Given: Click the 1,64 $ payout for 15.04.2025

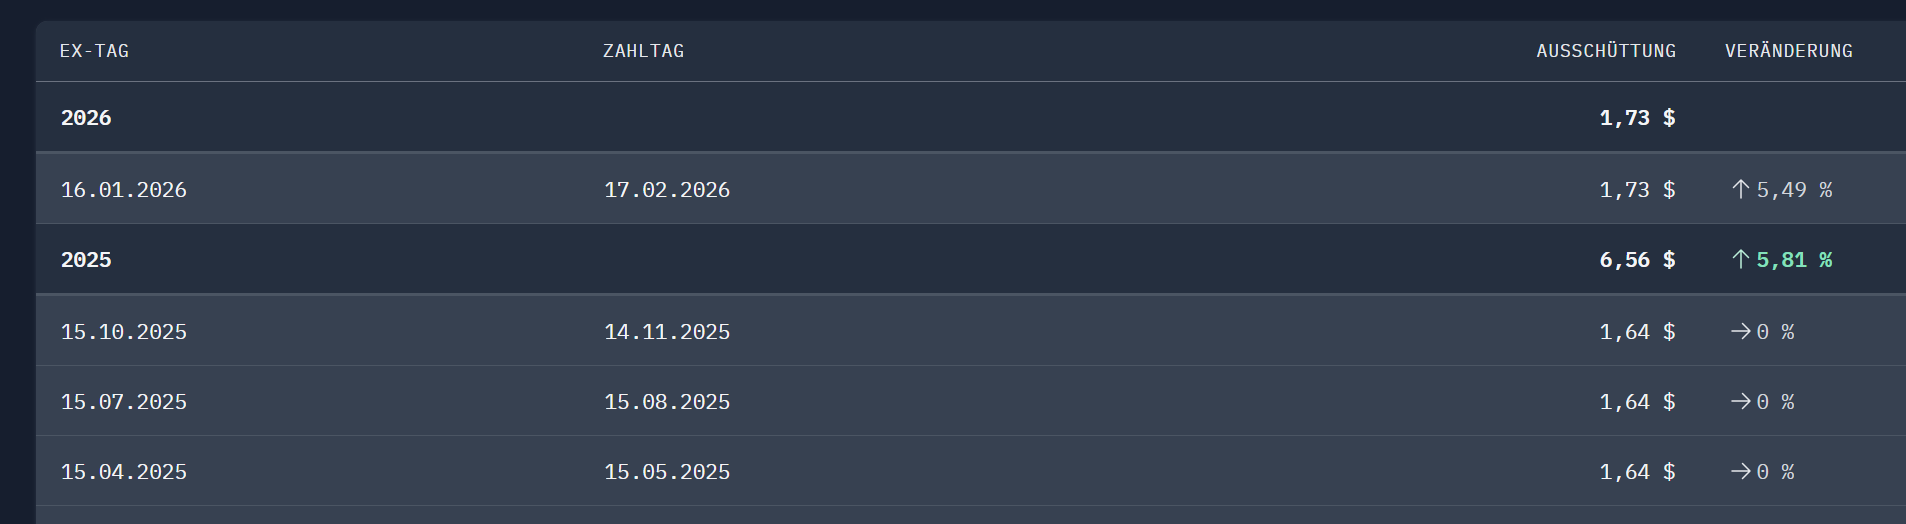Looking at the screenshot, I should pos(1637,472).
